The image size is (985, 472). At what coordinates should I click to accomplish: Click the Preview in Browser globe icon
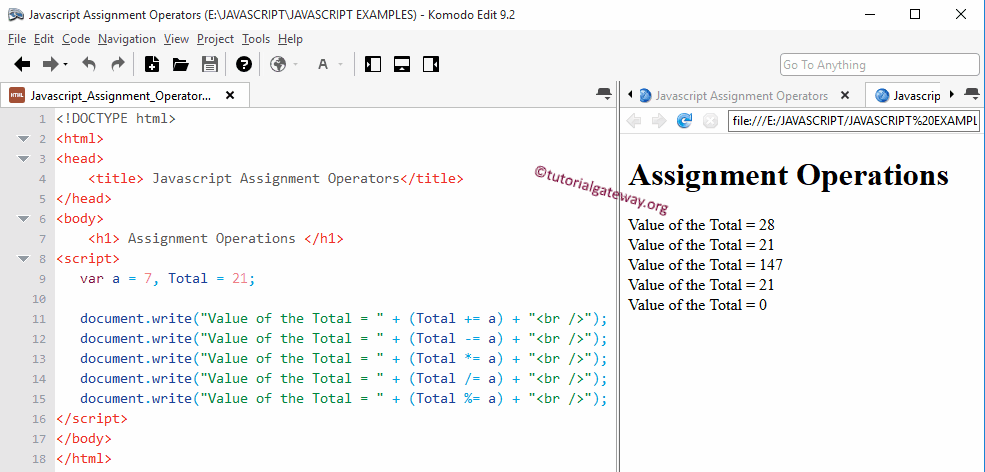278,64
